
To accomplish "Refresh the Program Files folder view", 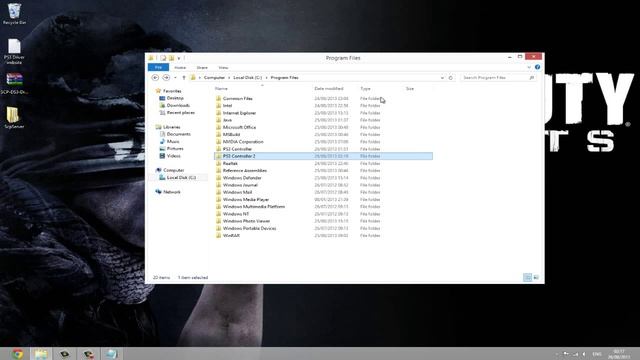I will click(451, 78).
